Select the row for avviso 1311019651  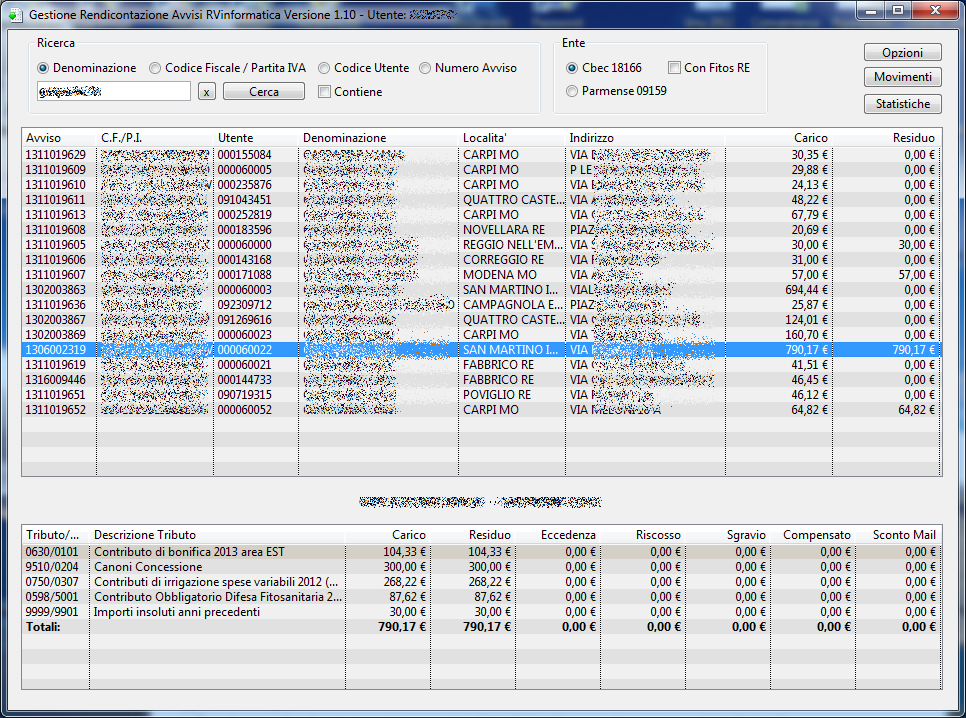481,394
